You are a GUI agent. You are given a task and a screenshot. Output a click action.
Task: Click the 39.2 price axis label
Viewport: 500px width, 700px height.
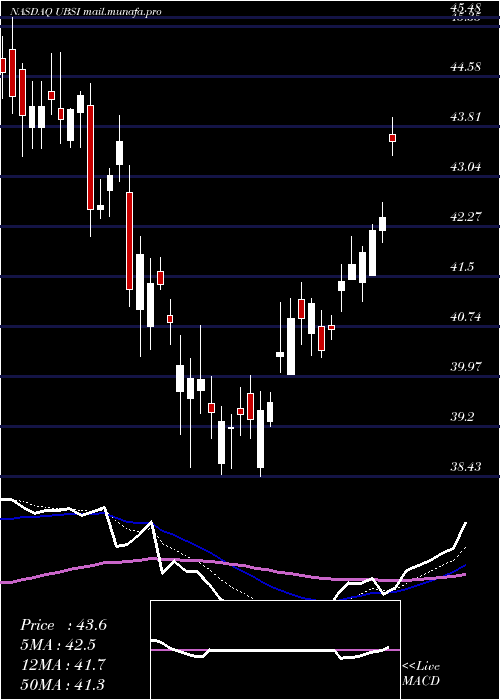coord(463,417)
